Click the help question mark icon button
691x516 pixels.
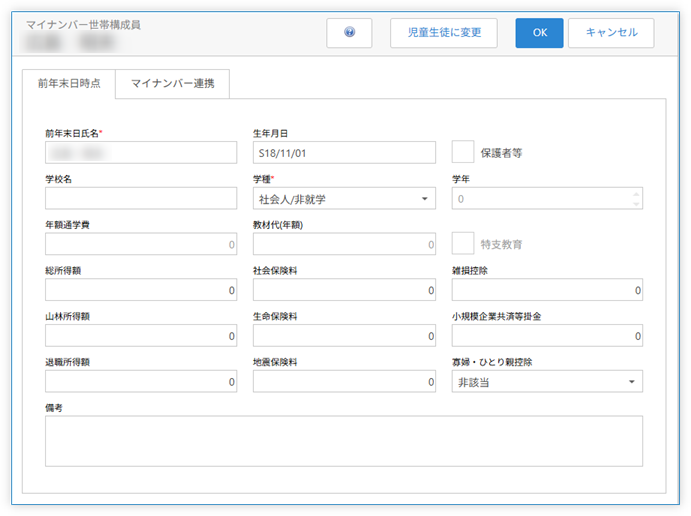pyautogui.click(x=349, y=33)
